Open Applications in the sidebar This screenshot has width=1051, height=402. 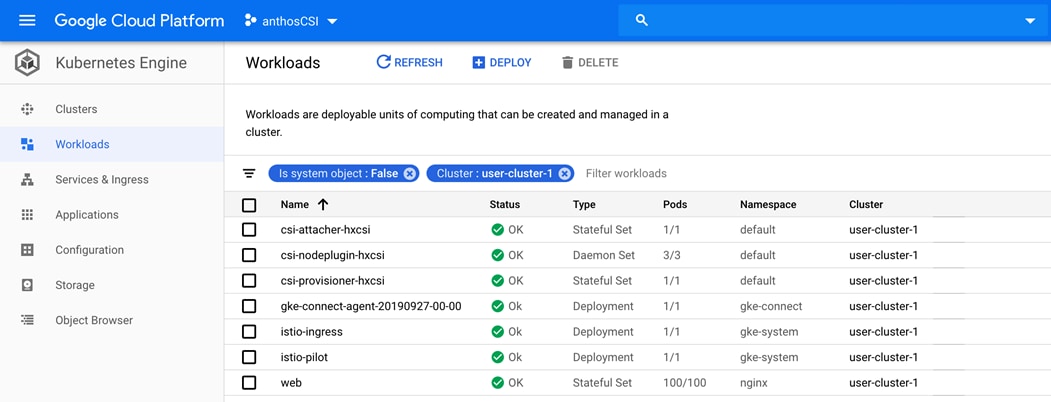[111, 214]
